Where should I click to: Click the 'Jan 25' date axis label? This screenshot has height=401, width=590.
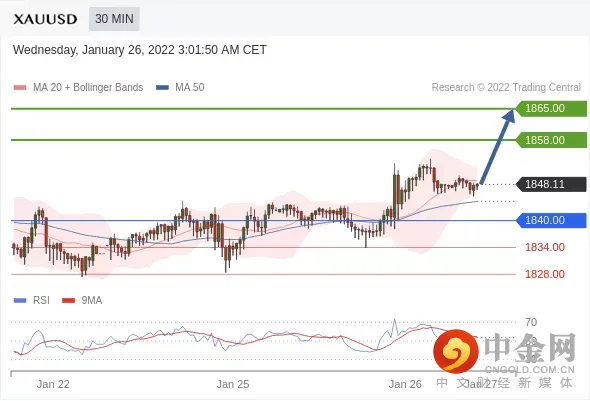click(233, 384)
